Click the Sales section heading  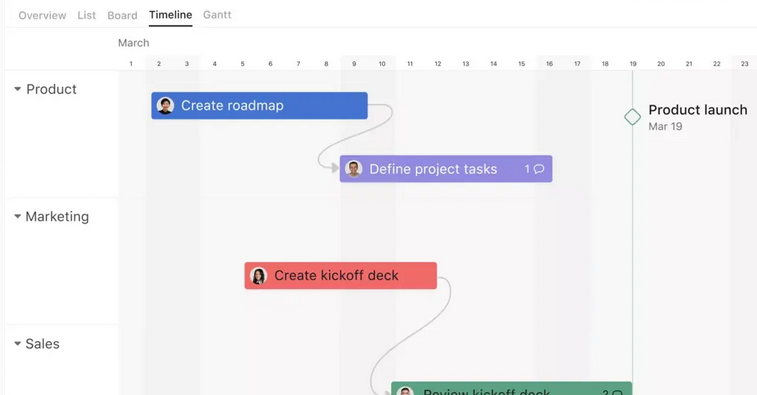pos(42,344)
